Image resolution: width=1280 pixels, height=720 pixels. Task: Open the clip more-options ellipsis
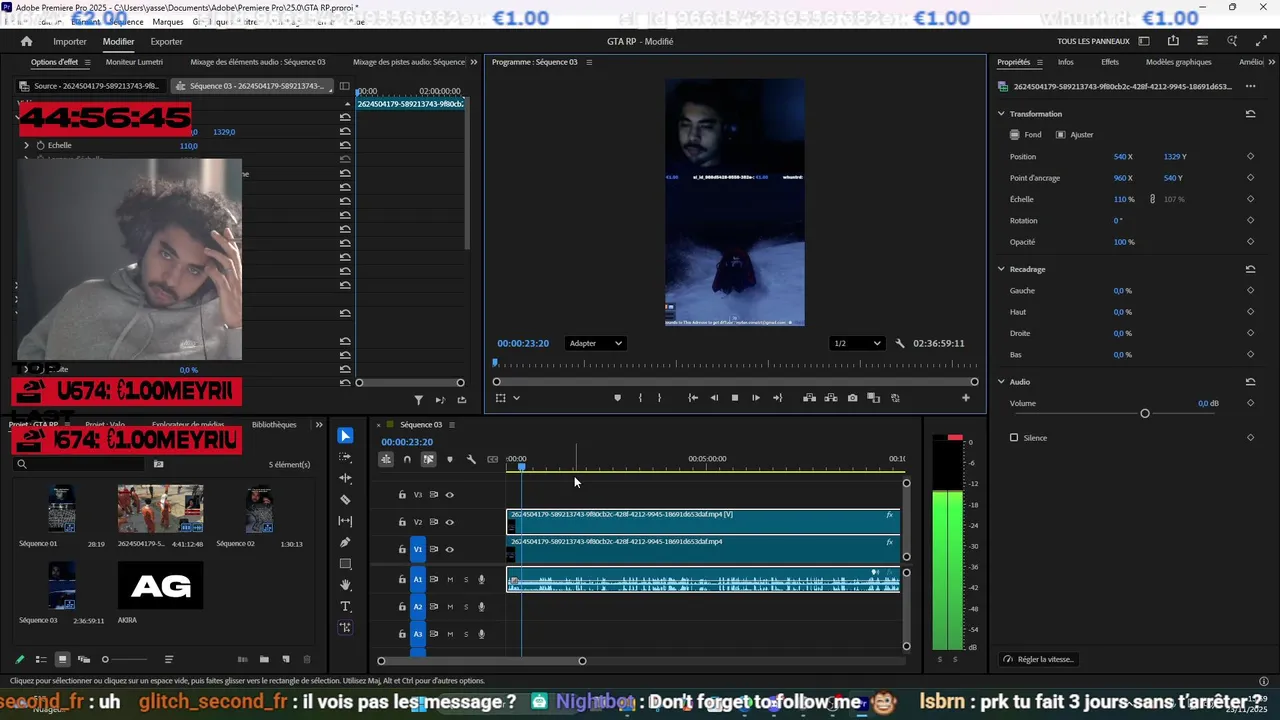[1250, 86]
